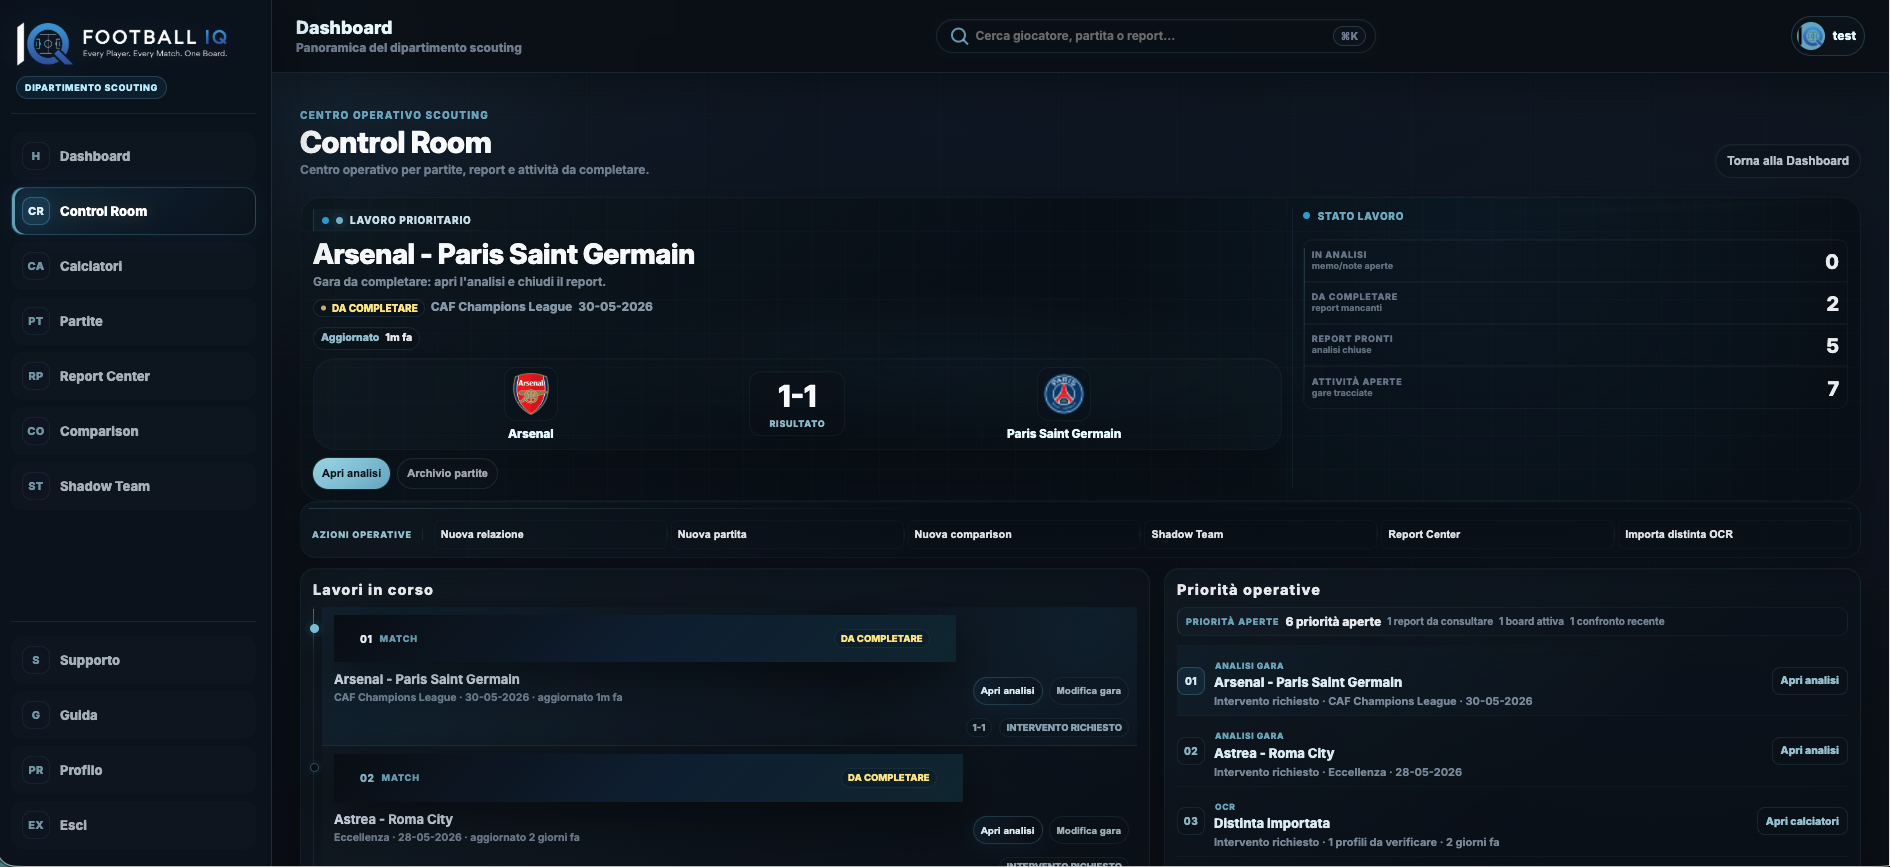Click the Distinta importata priority title
This screenshot has height=867, width=1890.
[x=1271, y=824]
